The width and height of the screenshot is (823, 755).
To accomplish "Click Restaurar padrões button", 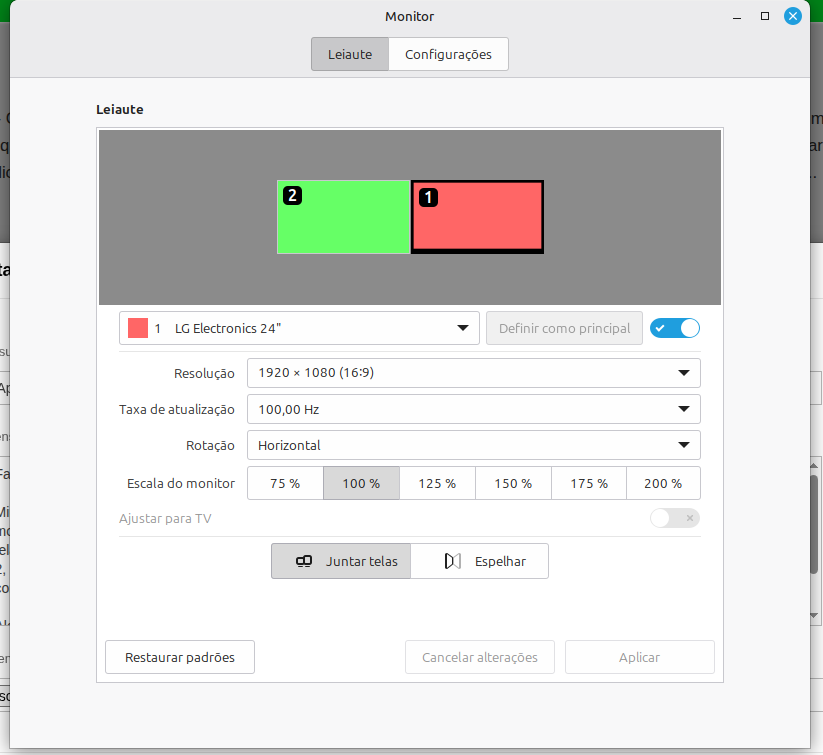I will pyautogui.click(x=180, y=657).
